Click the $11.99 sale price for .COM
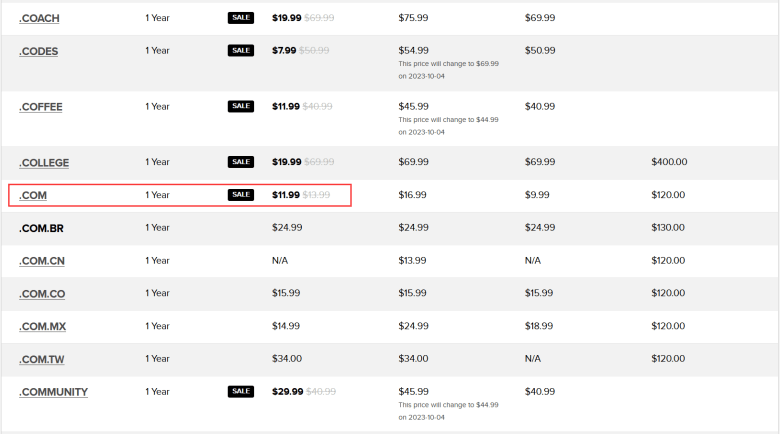Screen dimensions: 780x434 tap(286, 195)
